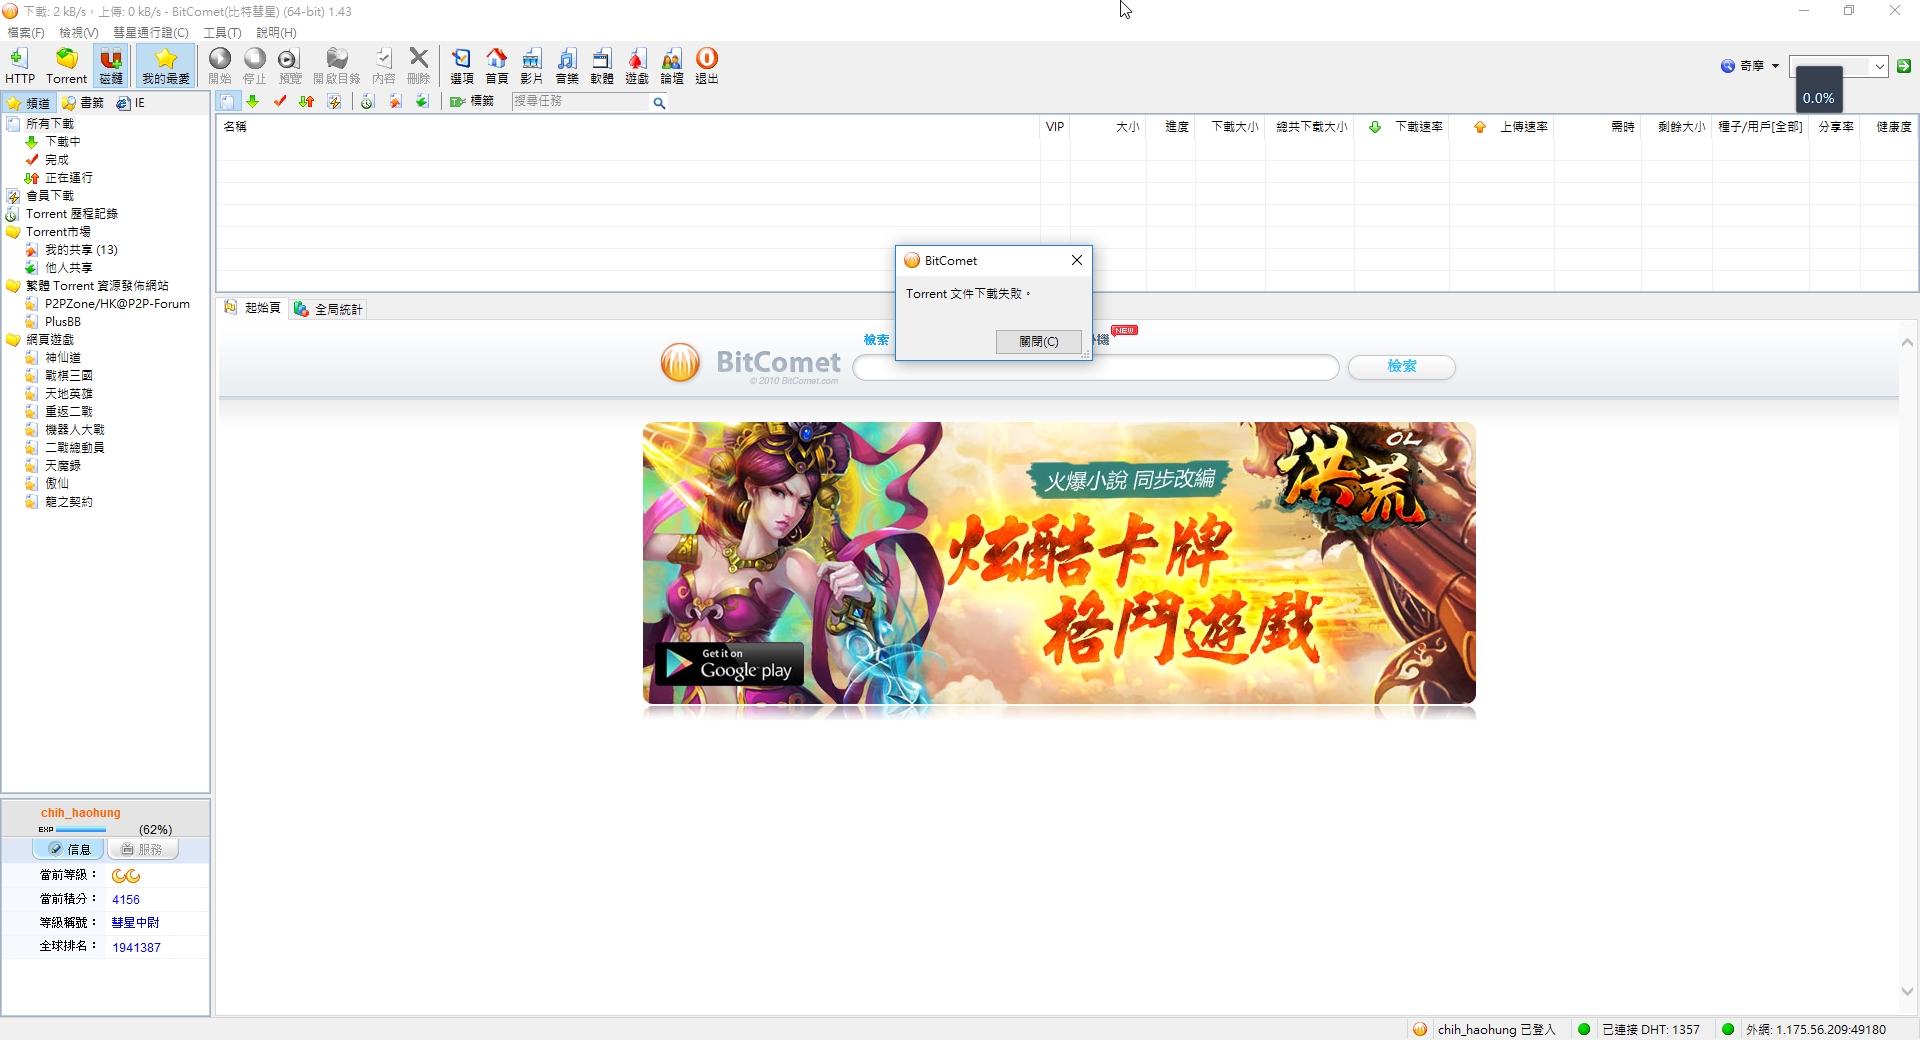Open the 遊戲 games toolbar icon
The image size is (1920, 1040).
tap(637, 66)
